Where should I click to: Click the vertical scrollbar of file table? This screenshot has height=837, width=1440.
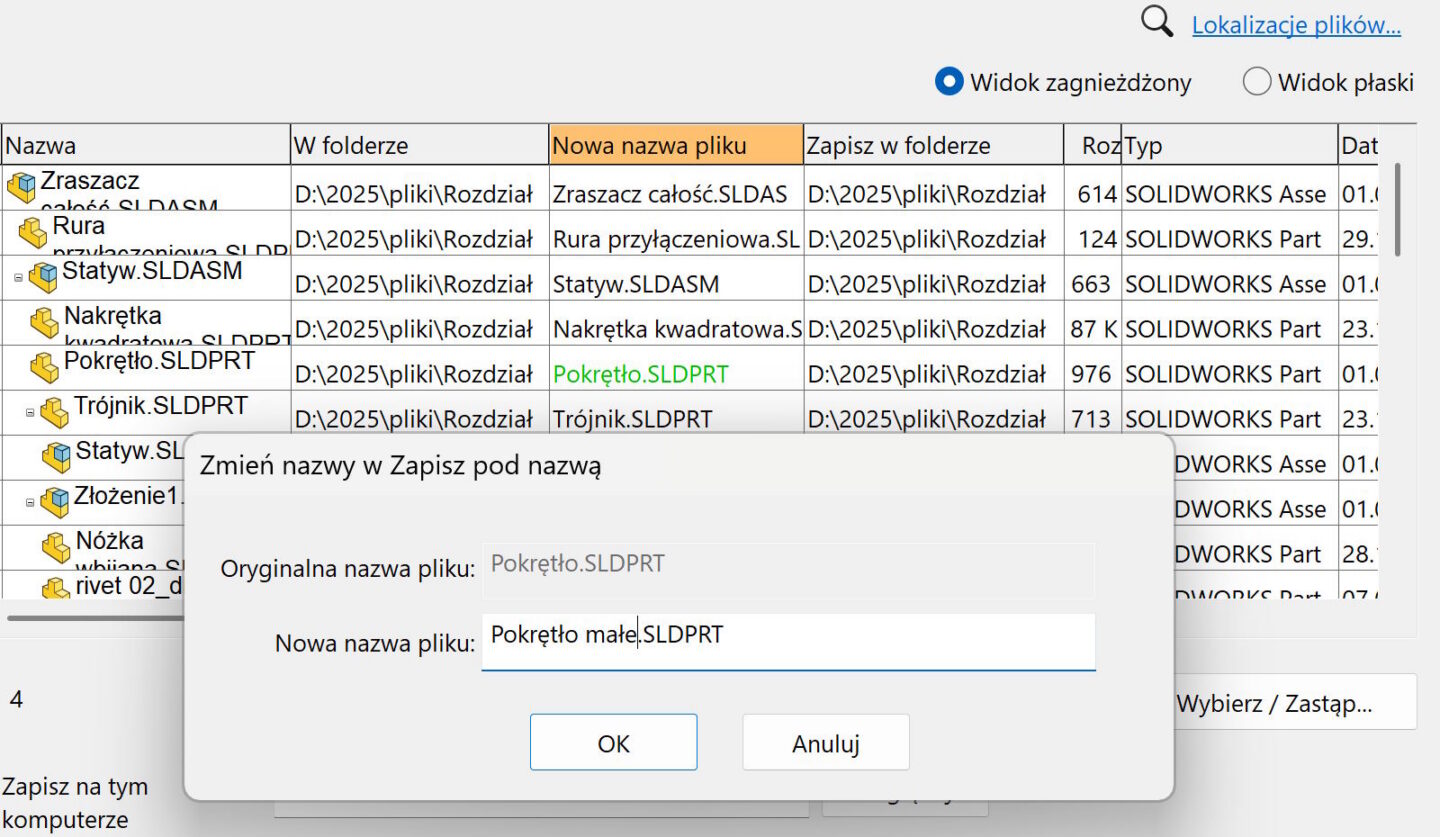coord(1396,210)
